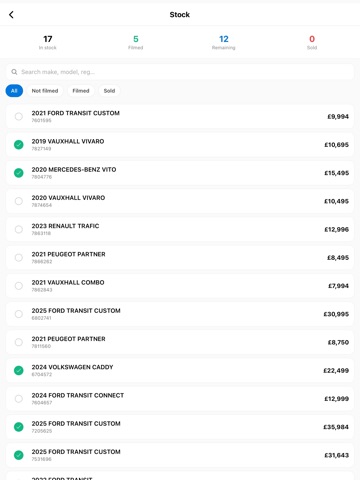Image resolution: width=360 pixels, height=480 pixels.
Task: Click the £12,999 price
Action: pyautogui.click(x=337, y=399)
